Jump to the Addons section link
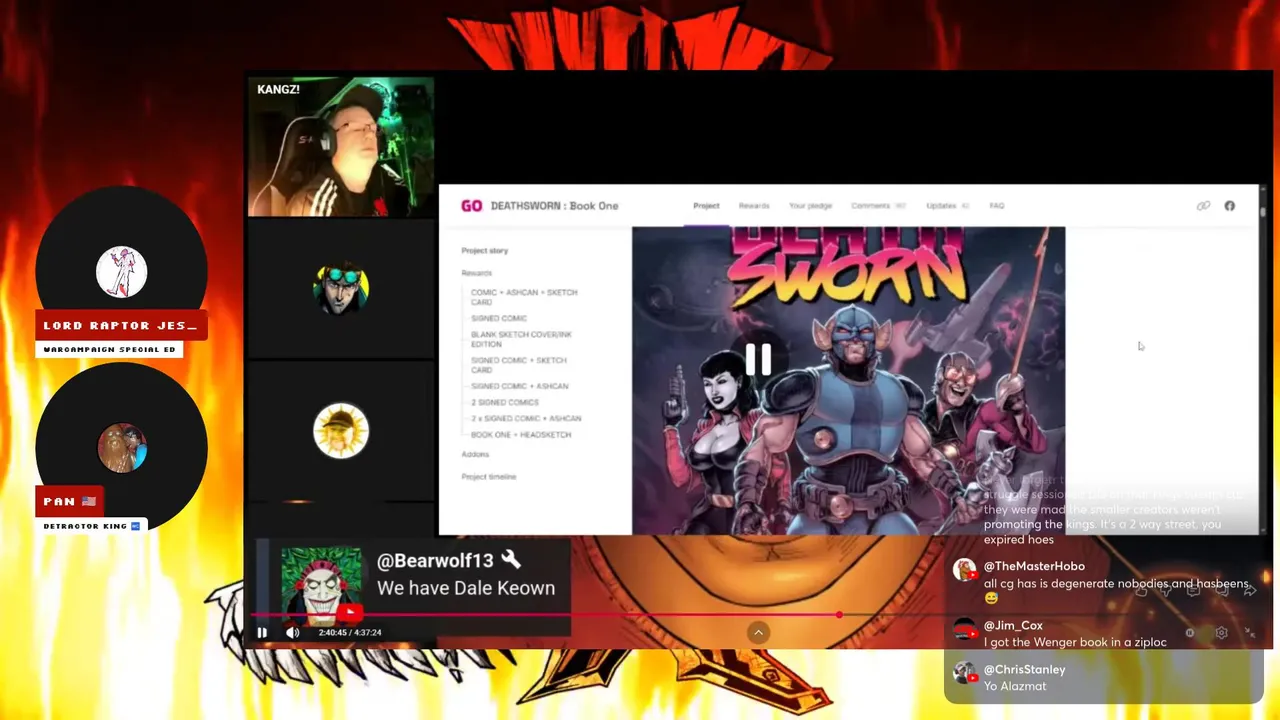The width and height of the screenshot is (1280, 720). (x=475, y=454)
